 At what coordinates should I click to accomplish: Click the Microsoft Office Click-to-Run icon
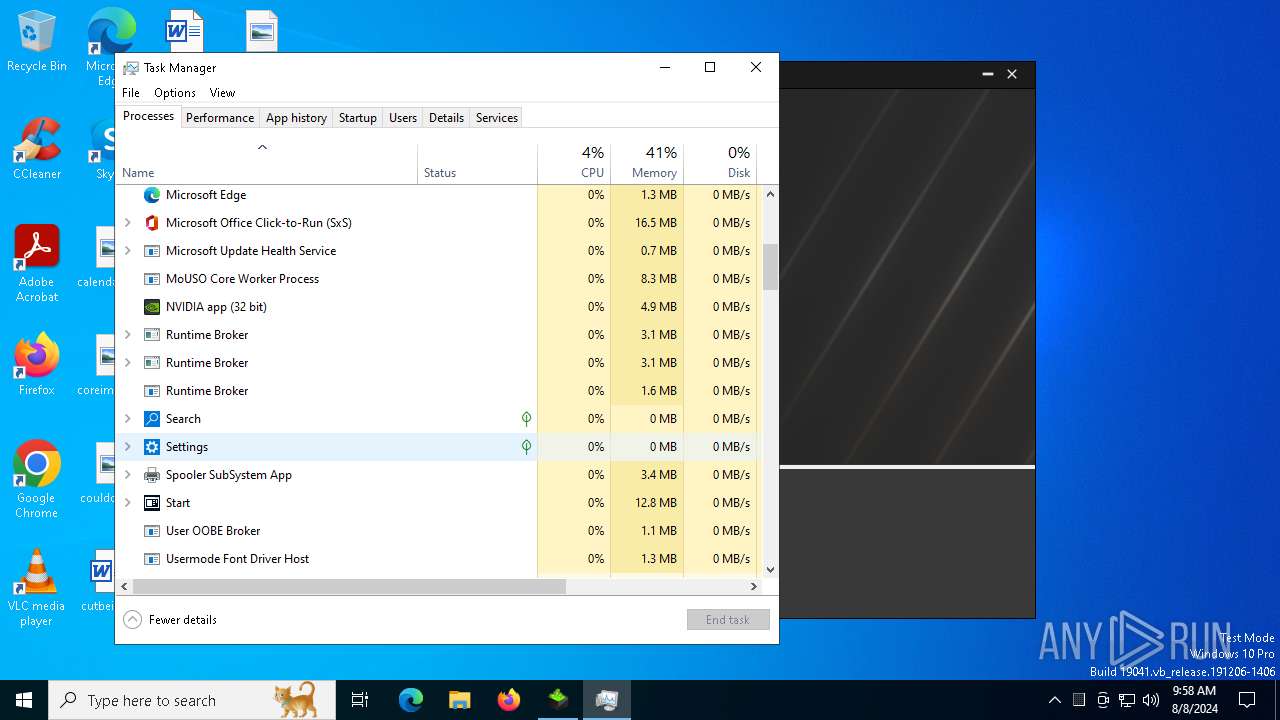point(152,223)
